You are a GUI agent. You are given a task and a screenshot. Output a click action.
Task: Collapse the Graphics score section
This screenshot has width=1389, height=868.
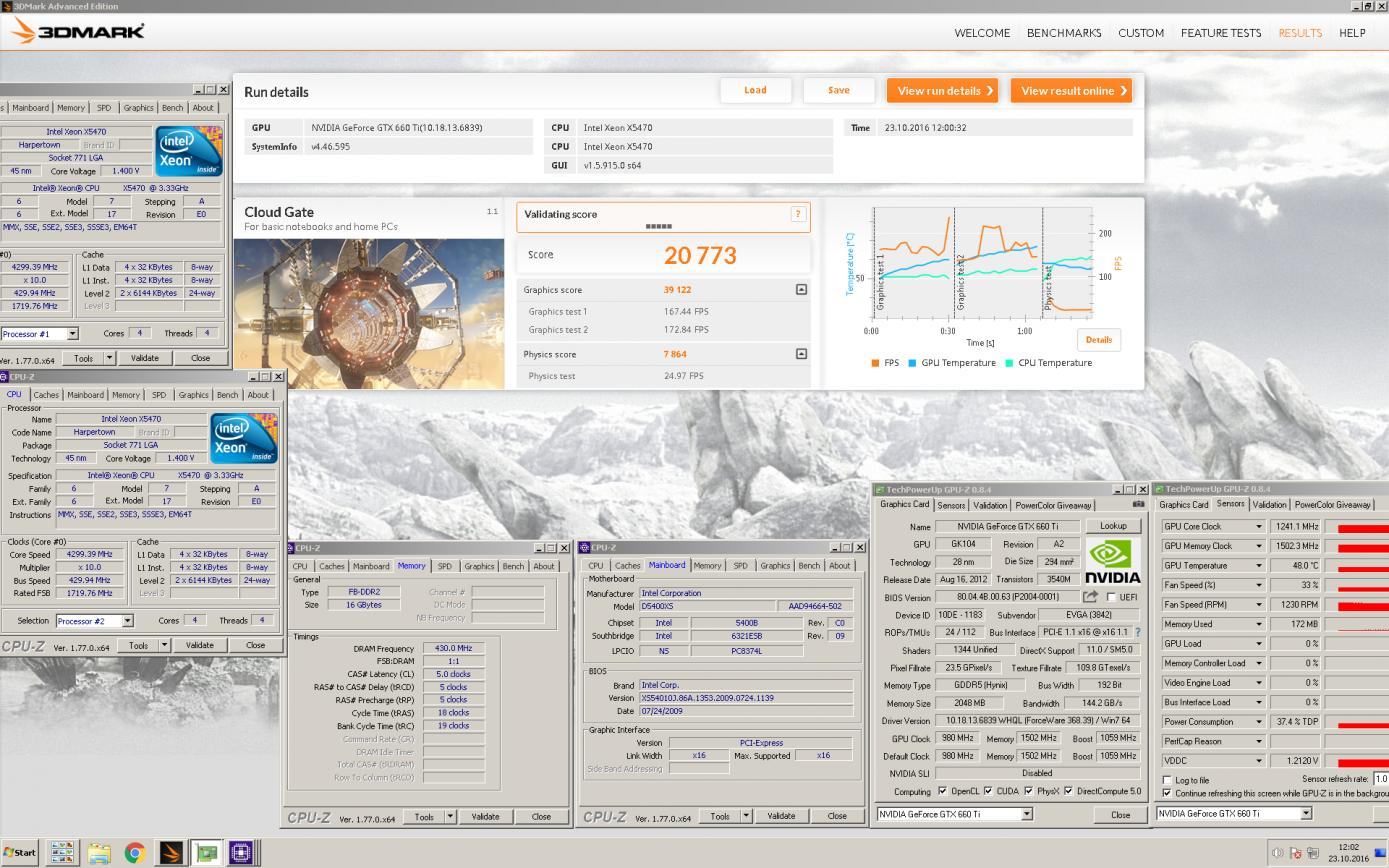click(801, 289)
